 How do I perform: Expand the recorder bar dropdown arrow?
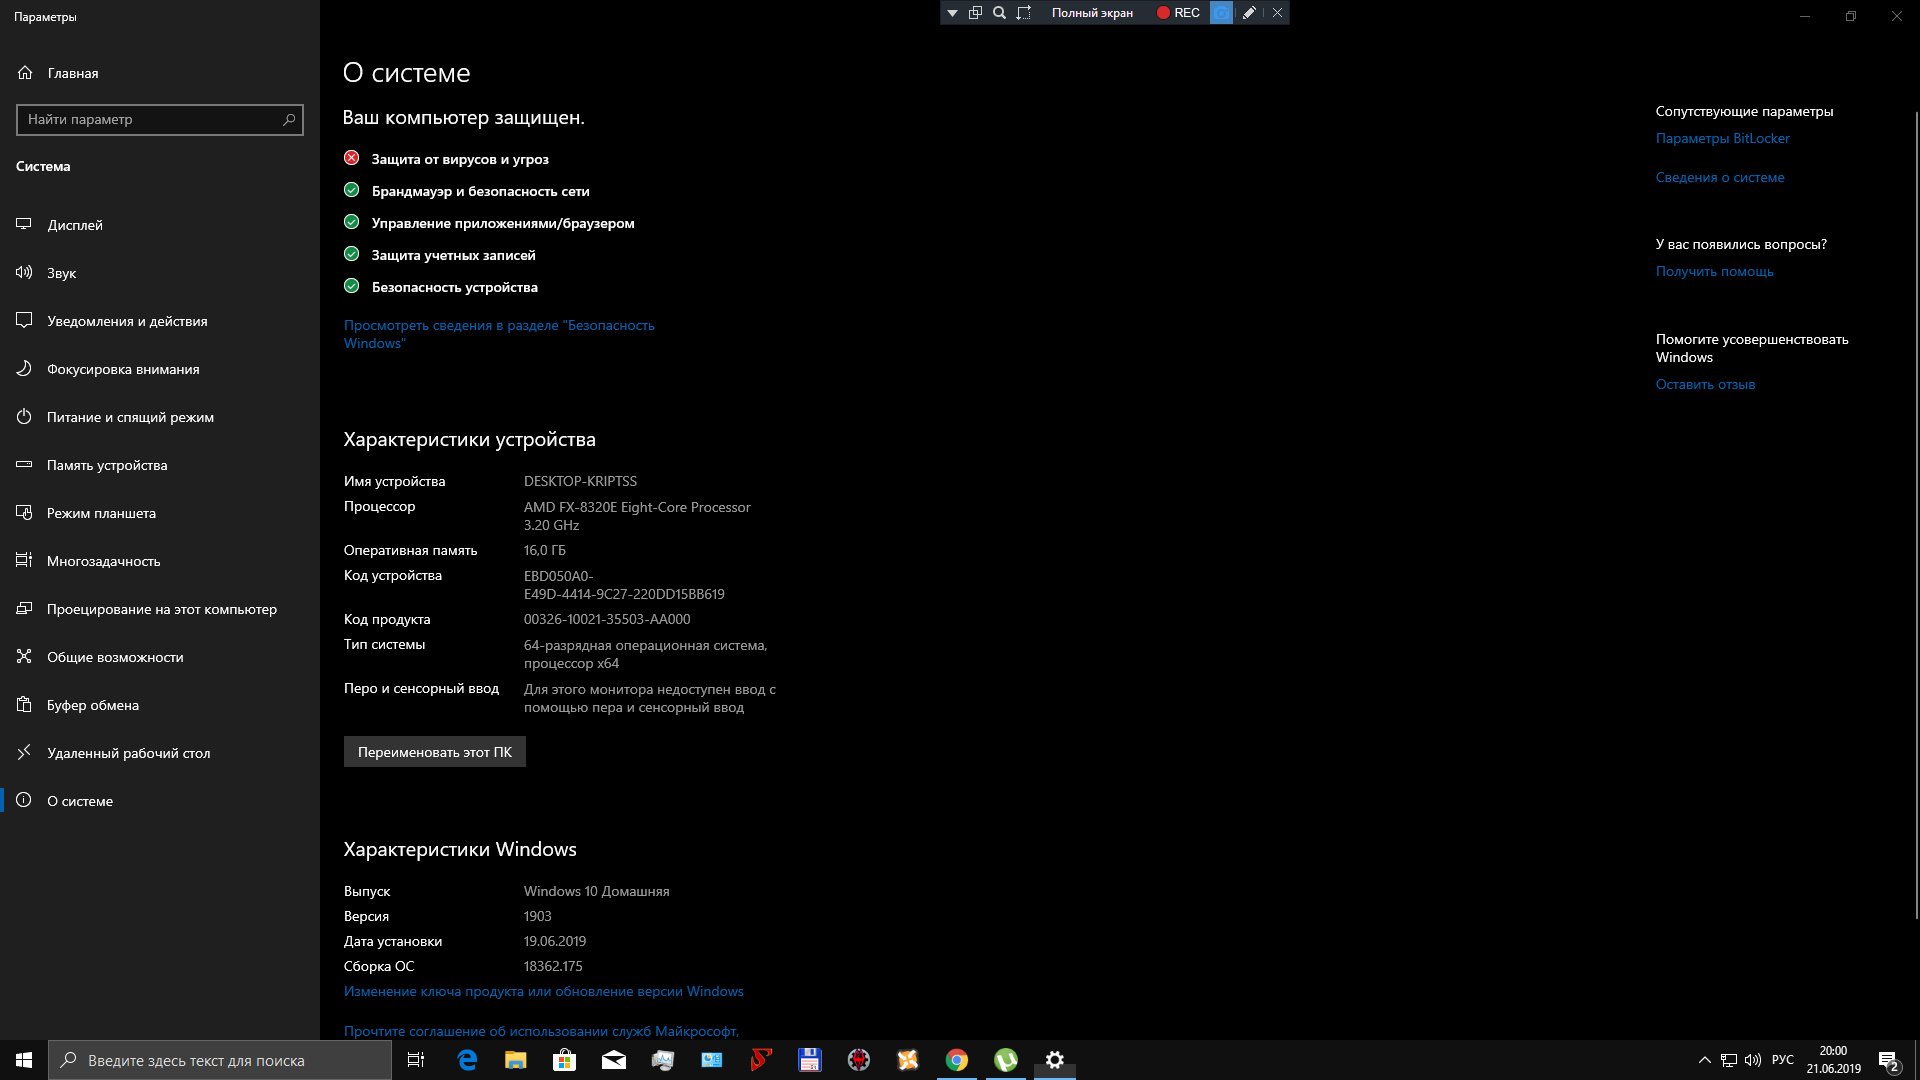point(952,13)
